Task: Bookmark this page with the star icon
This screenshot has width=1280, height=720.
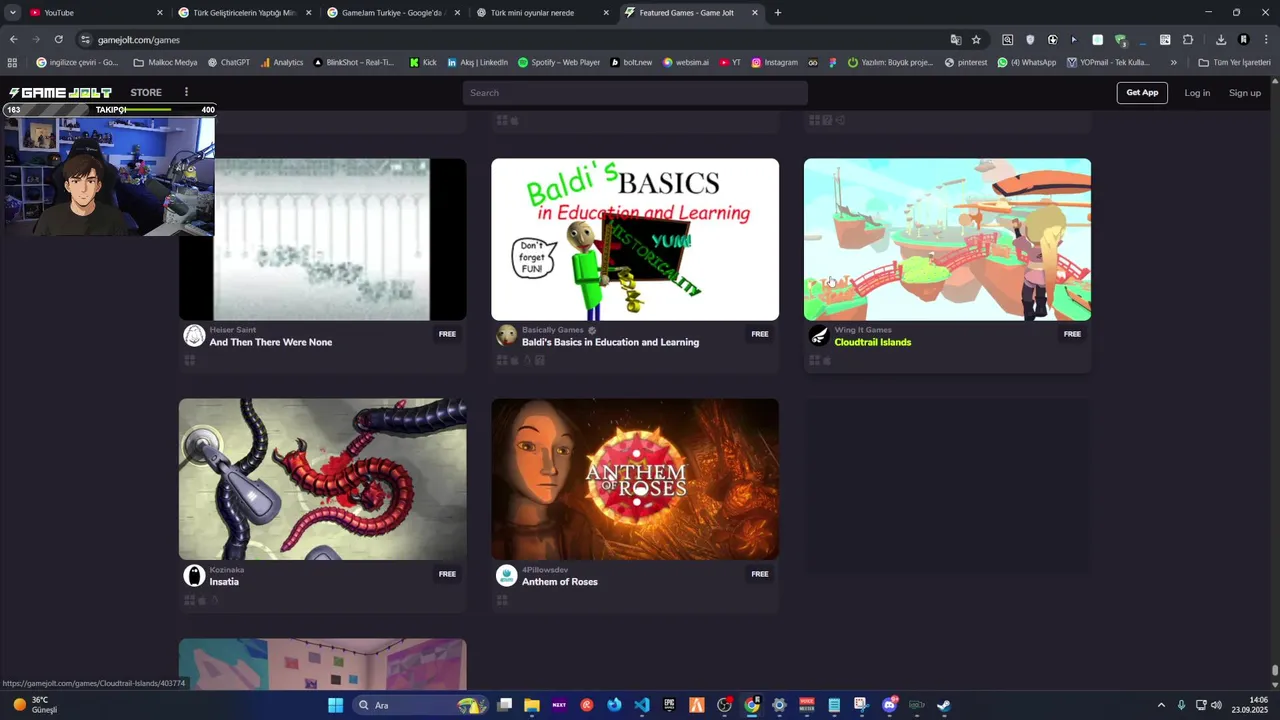Action: 976,40
